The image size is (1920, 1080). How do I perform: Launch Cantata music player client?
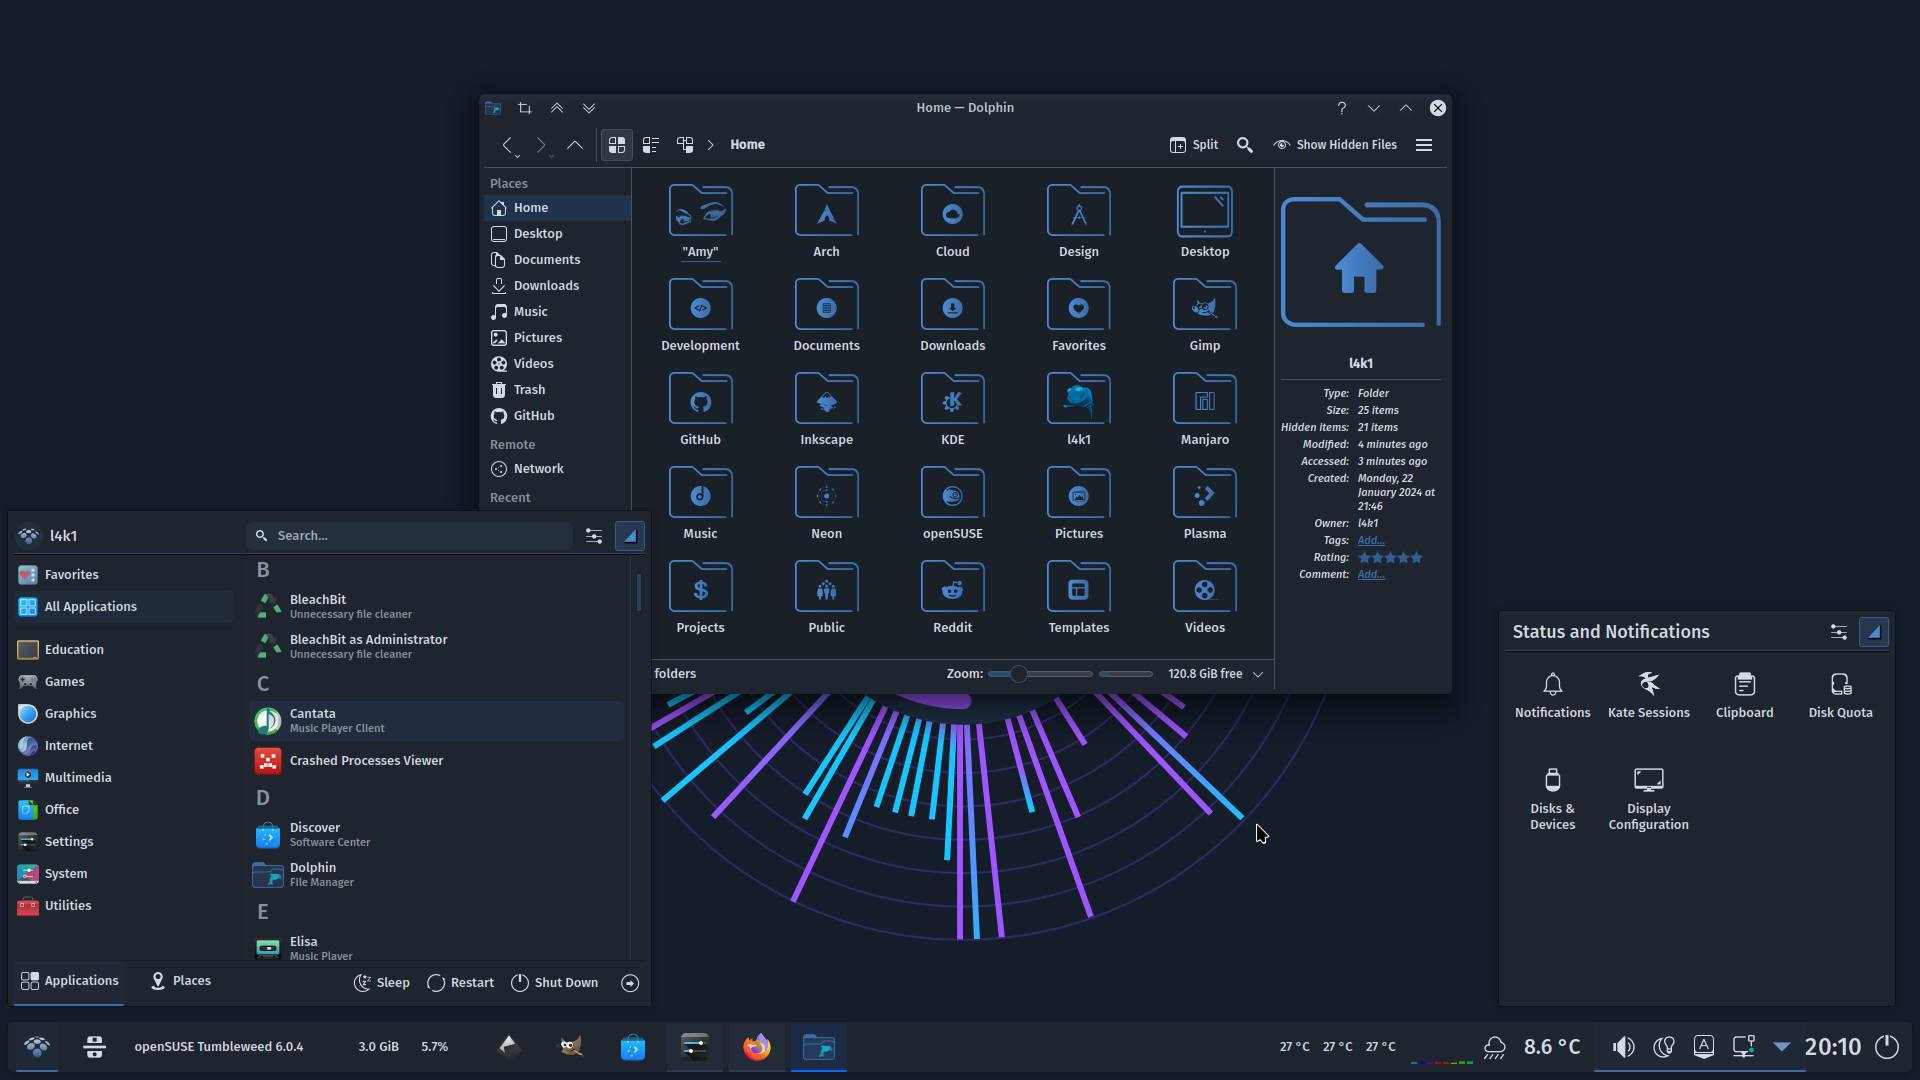437,721
